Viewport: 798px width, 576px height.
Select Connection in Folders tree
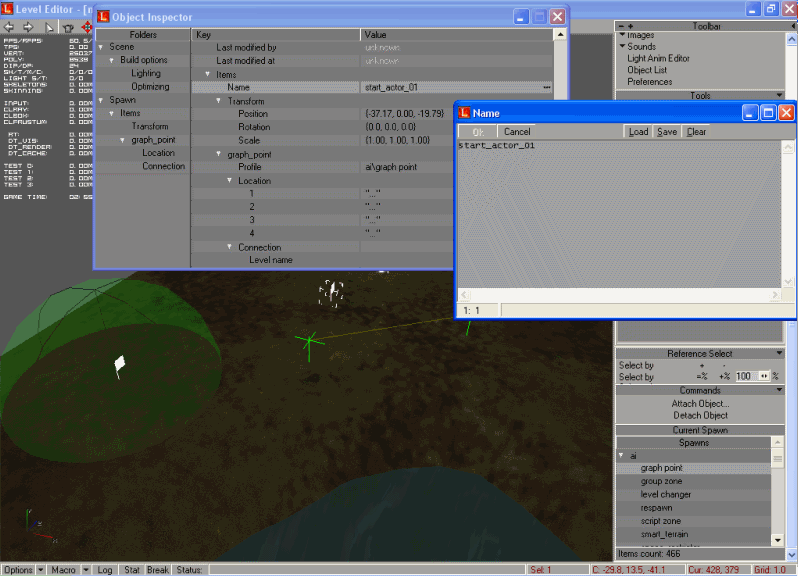tap(163, 166)
